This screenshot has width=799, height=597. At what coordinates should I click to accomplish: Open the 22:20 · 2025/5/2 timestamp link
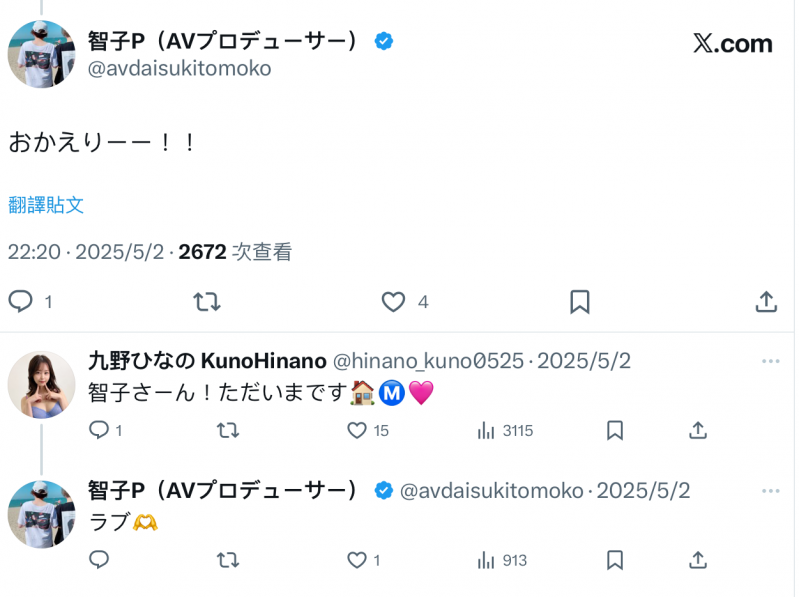click(86, 252)
